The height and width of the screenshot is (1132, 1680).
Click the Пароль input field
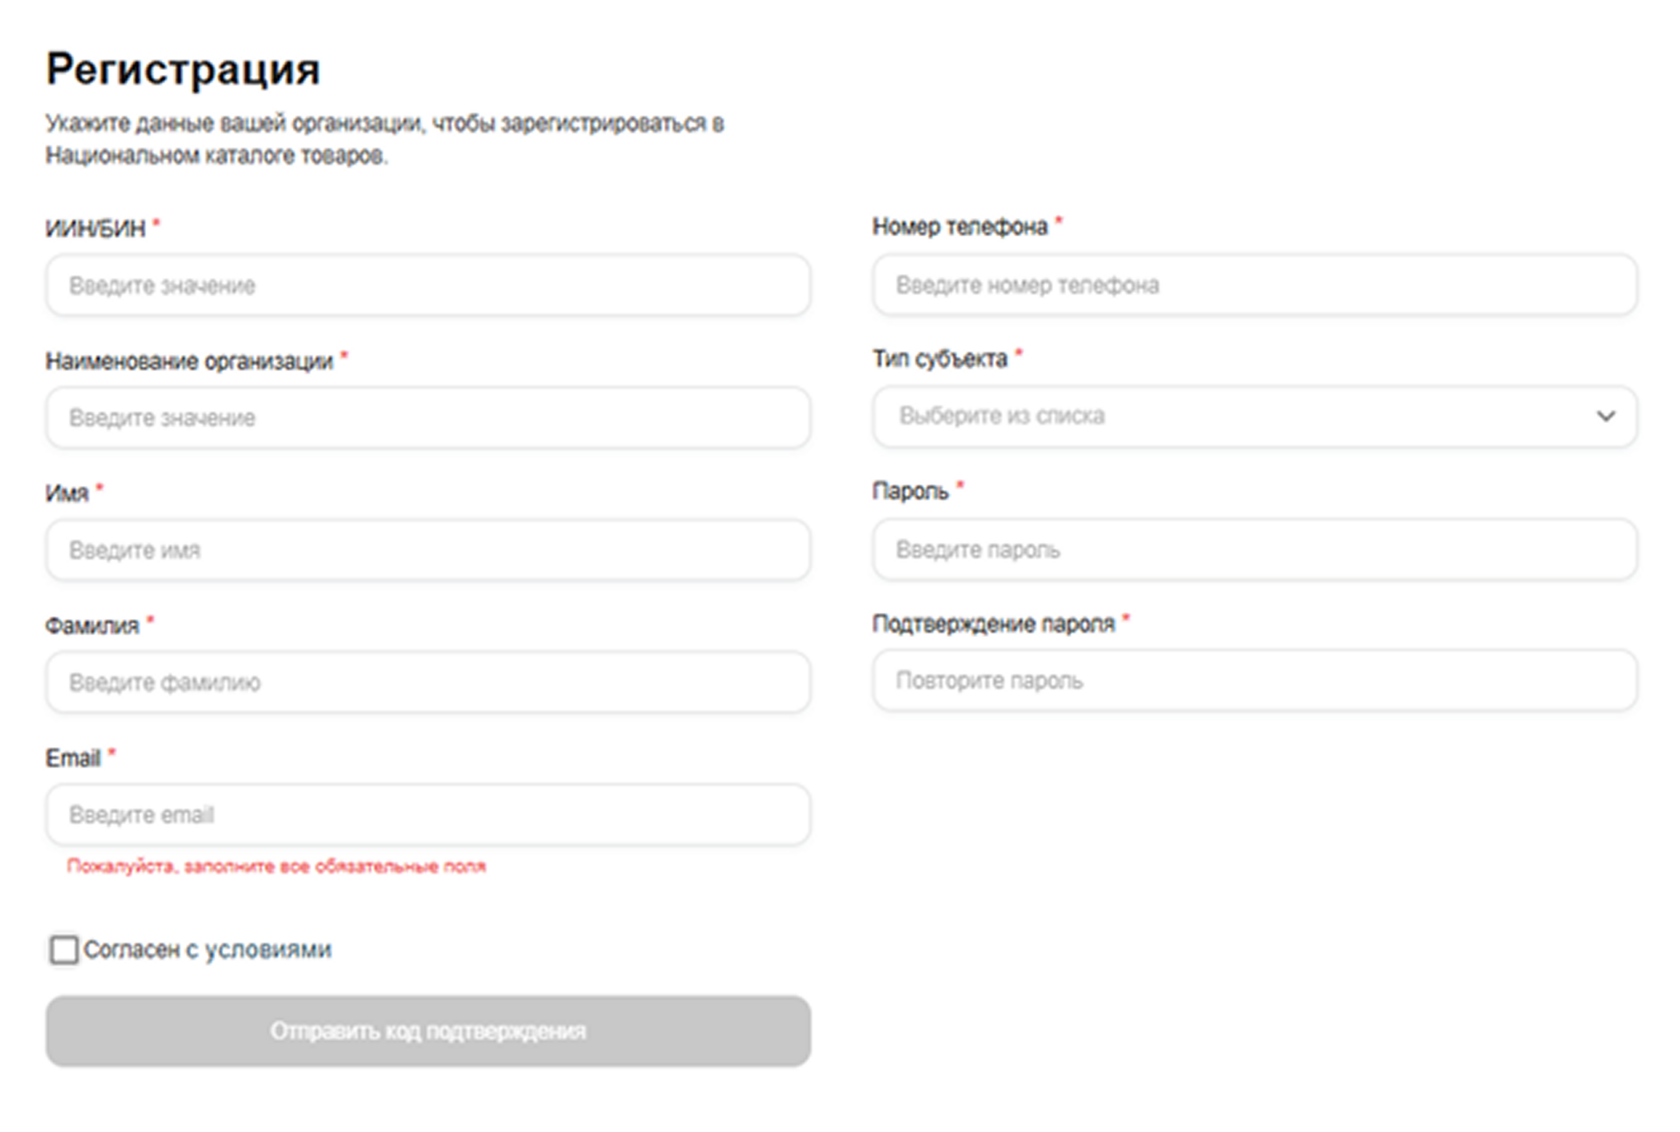point(1254,549)
